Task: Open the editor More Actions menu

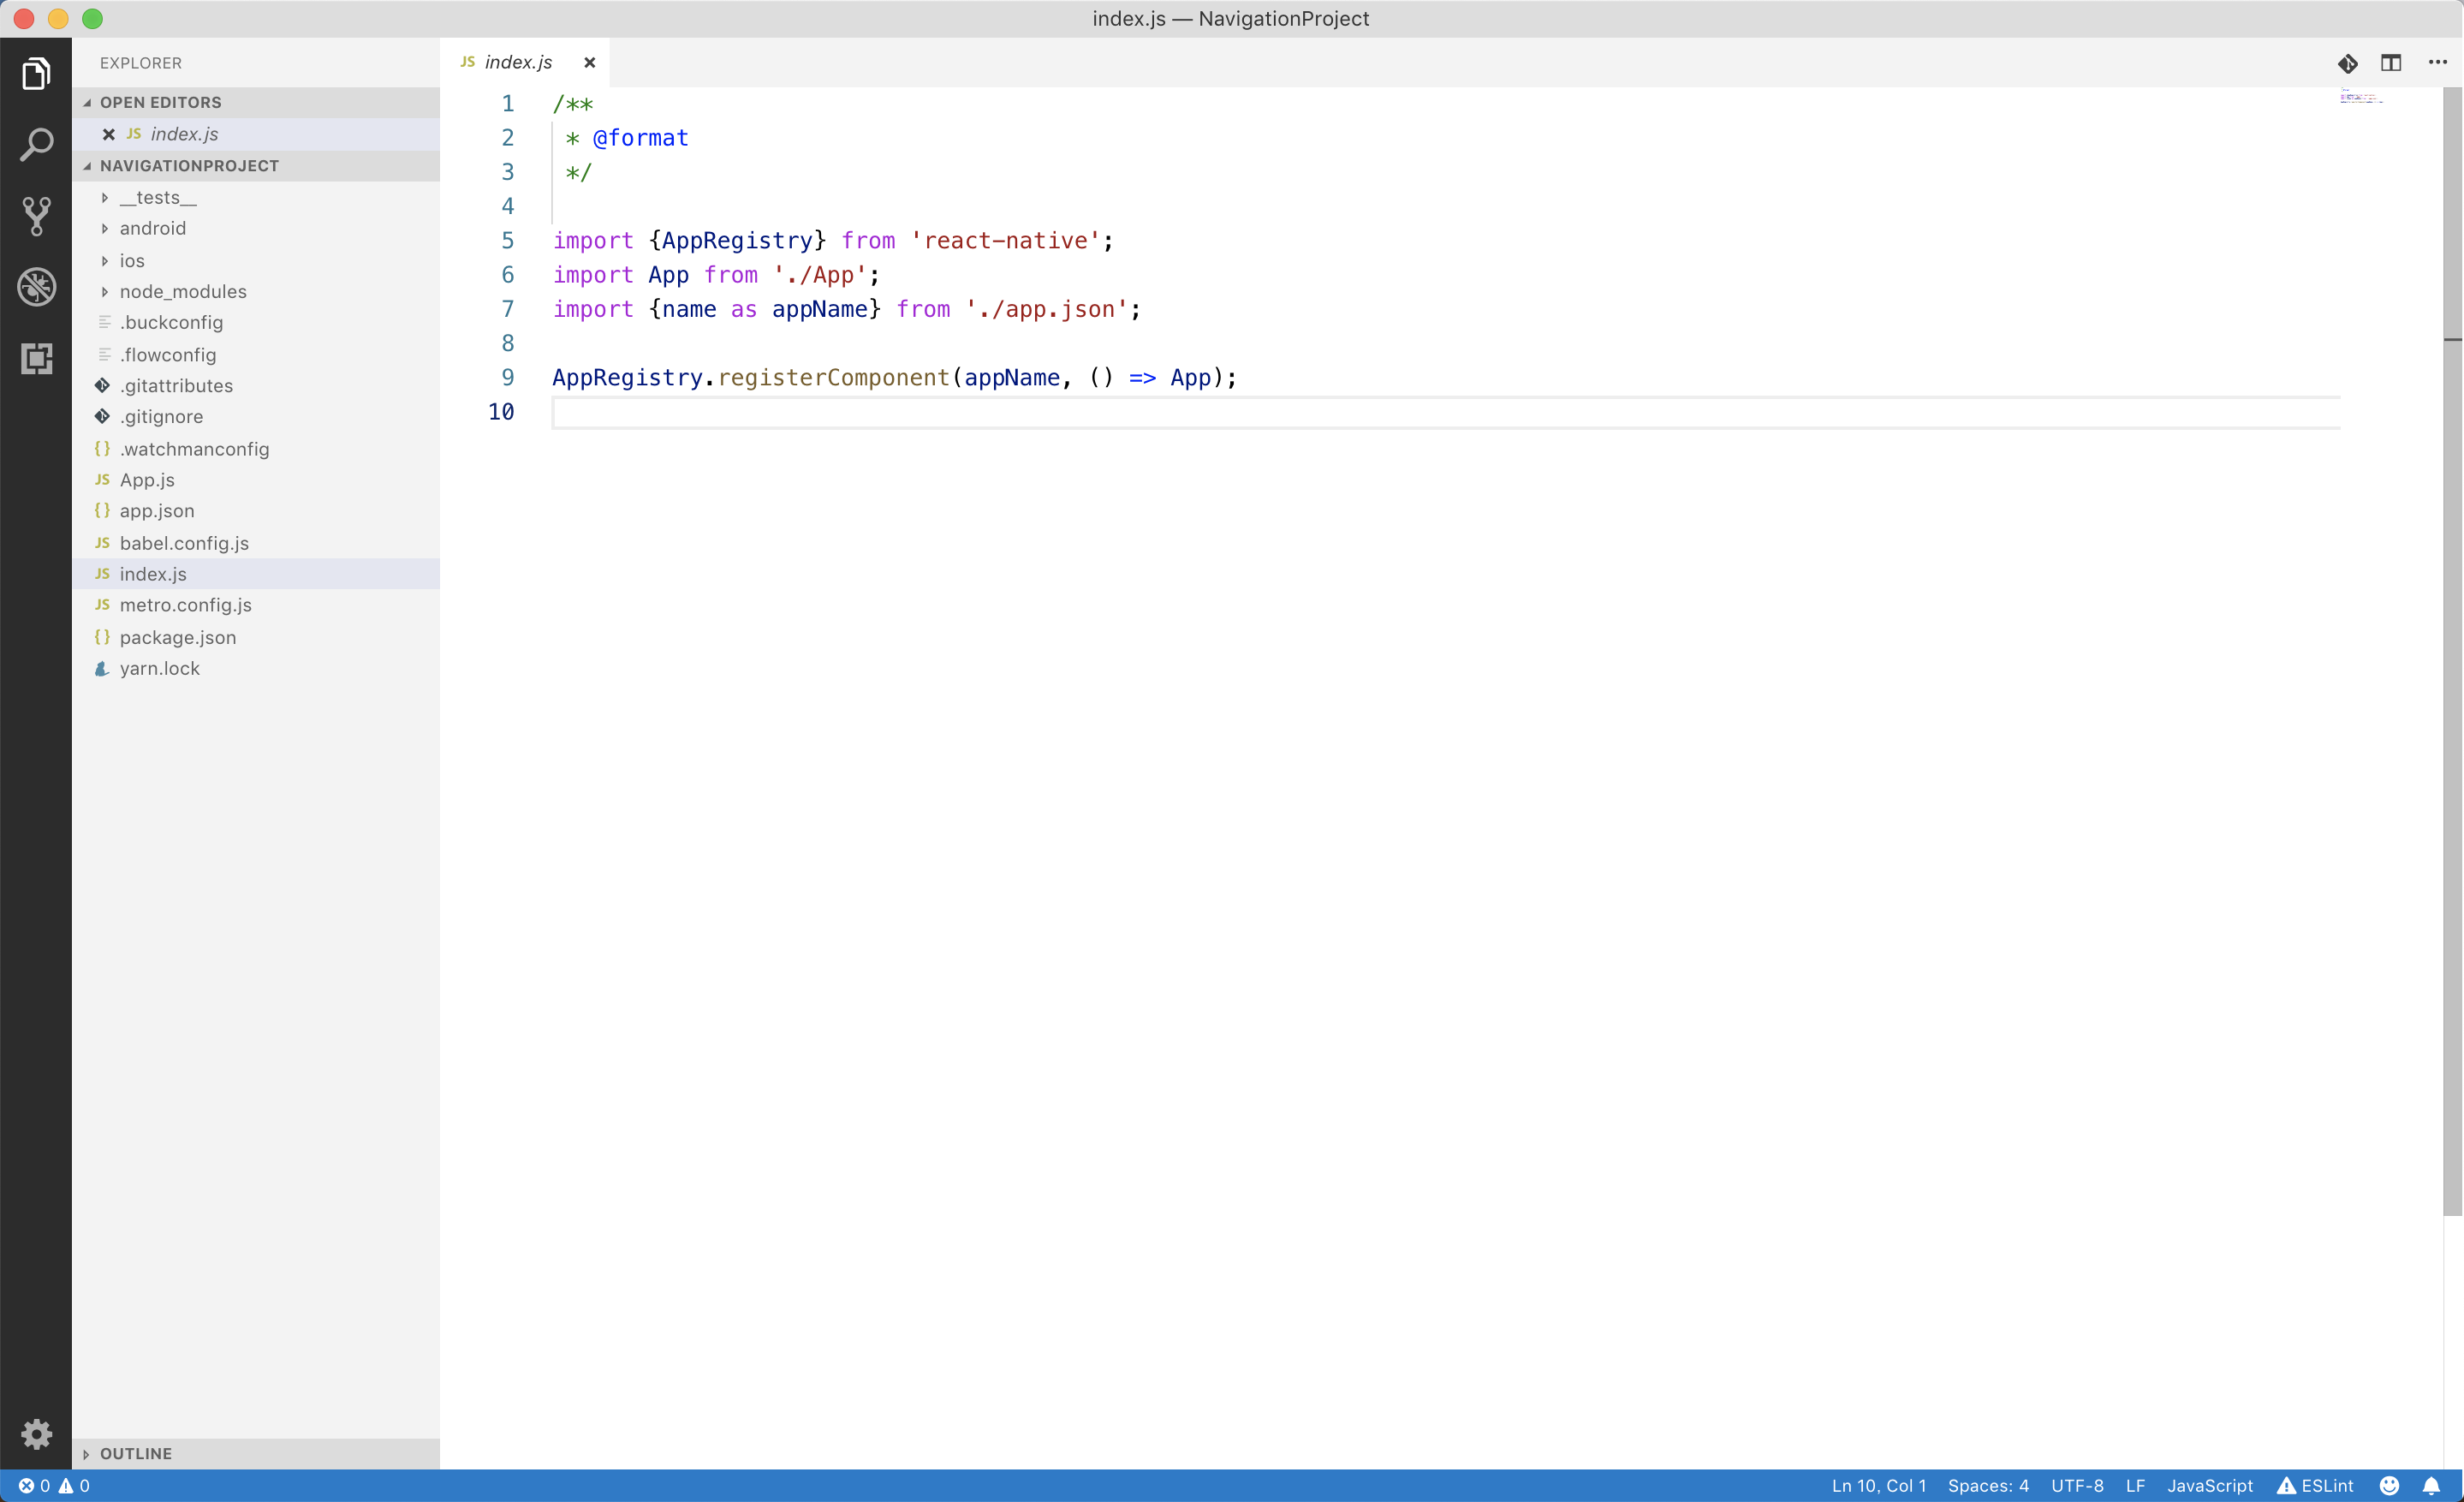Action: 2437,62
